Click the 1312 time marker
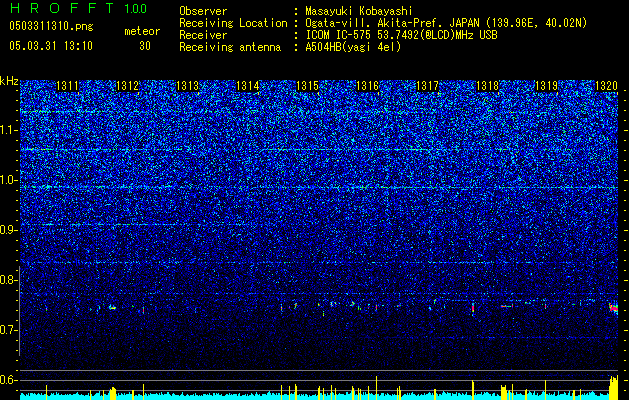The width and height of the screenshot is (629, 400). [127, 86]
